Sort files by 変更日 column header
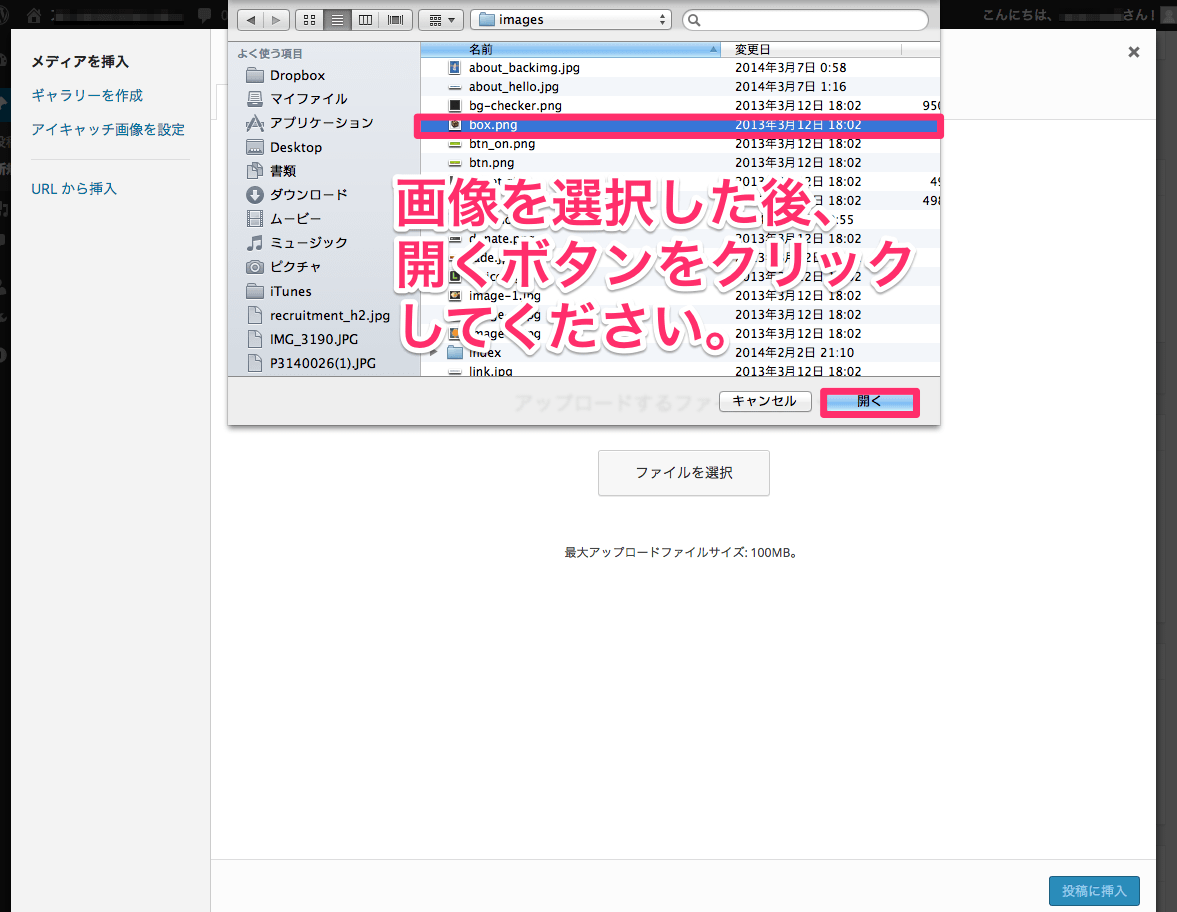This screenshot has width=1177, height=912. pos(811,50)
